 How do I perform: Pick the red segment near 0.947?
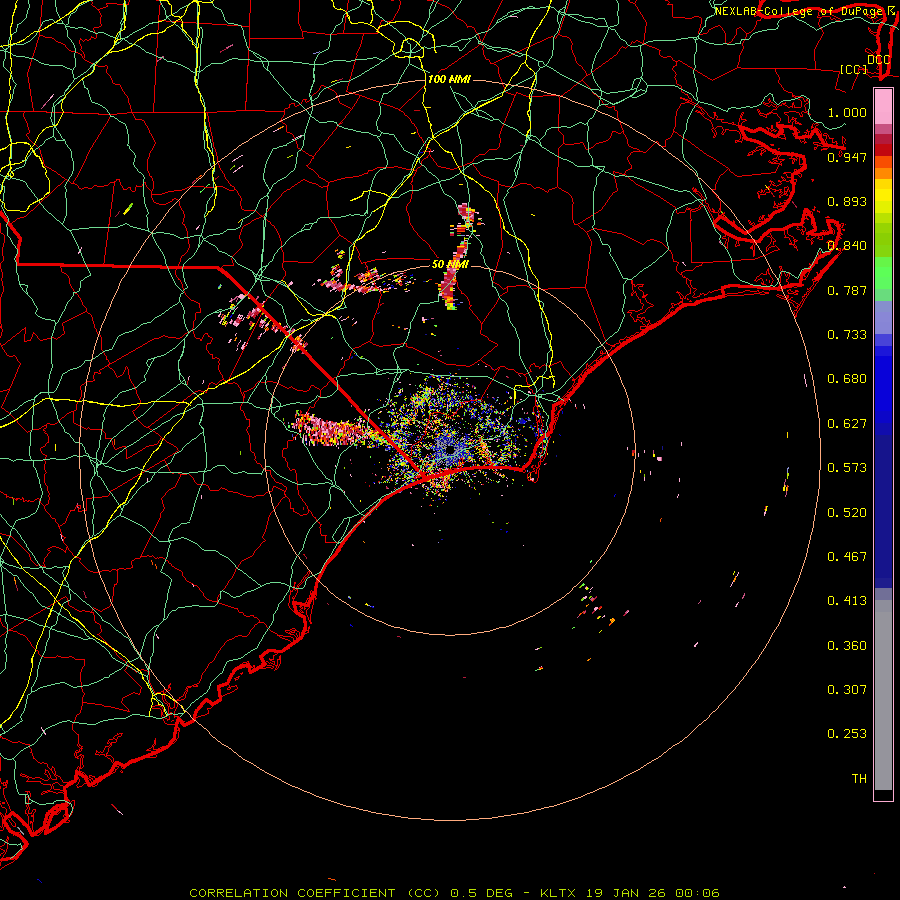[x=883, y=150]
